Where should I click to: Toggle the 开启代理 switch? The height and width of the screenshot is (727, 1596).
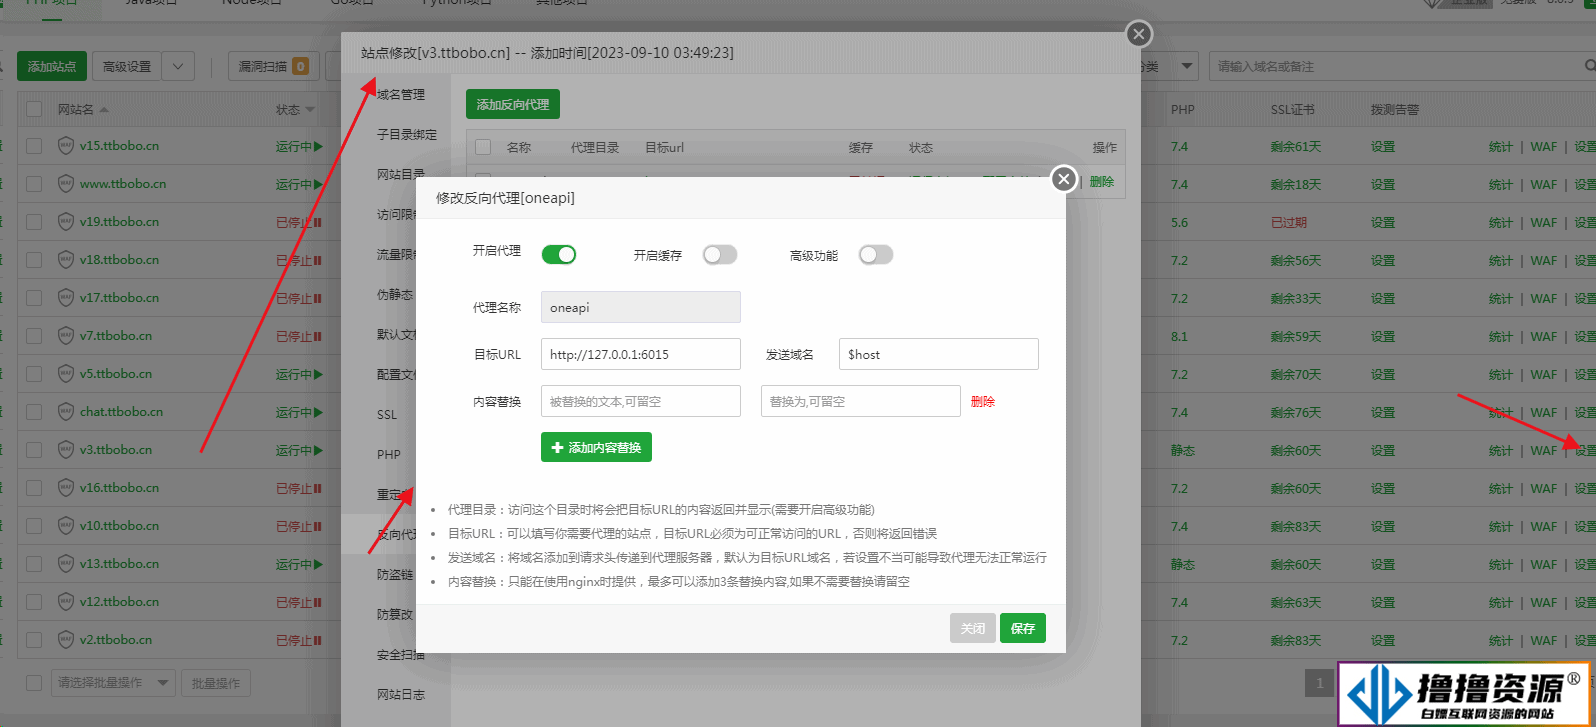click(x=559, y=255)
